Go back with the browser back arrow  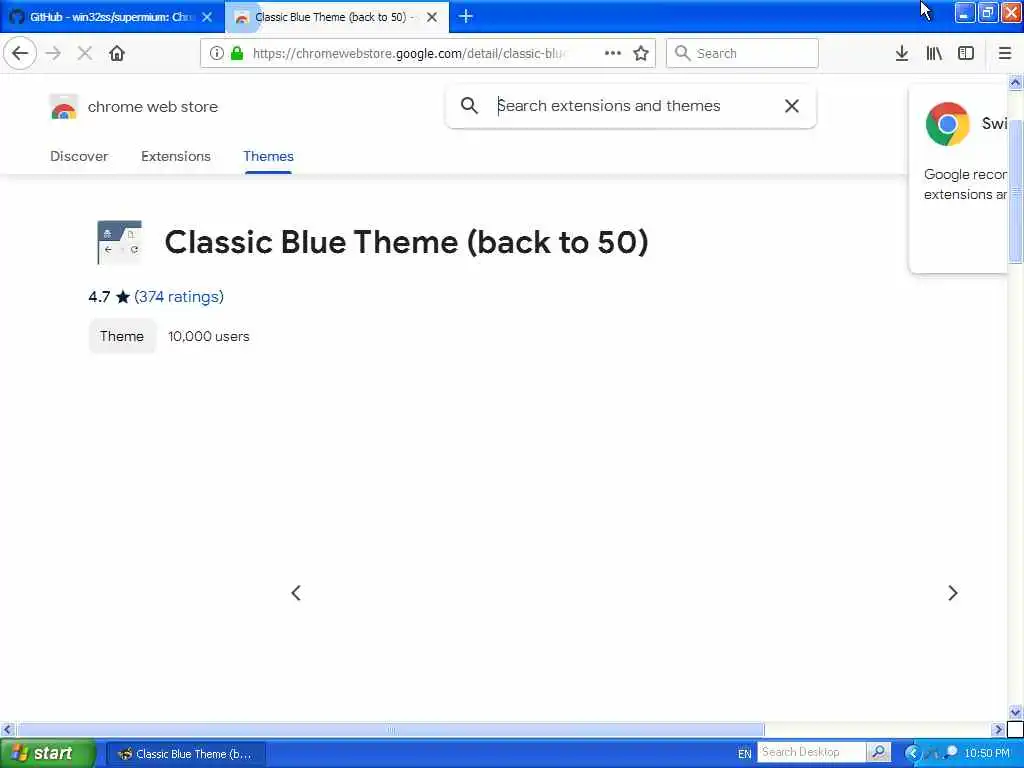(x=20, y=53)
